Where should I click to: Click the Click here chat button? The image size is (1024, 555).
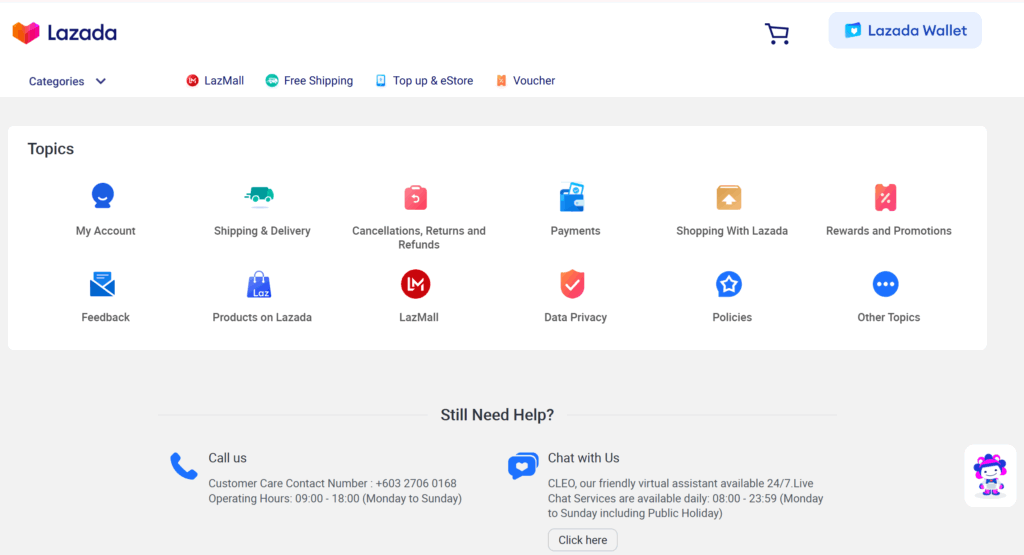click(583, 540)
